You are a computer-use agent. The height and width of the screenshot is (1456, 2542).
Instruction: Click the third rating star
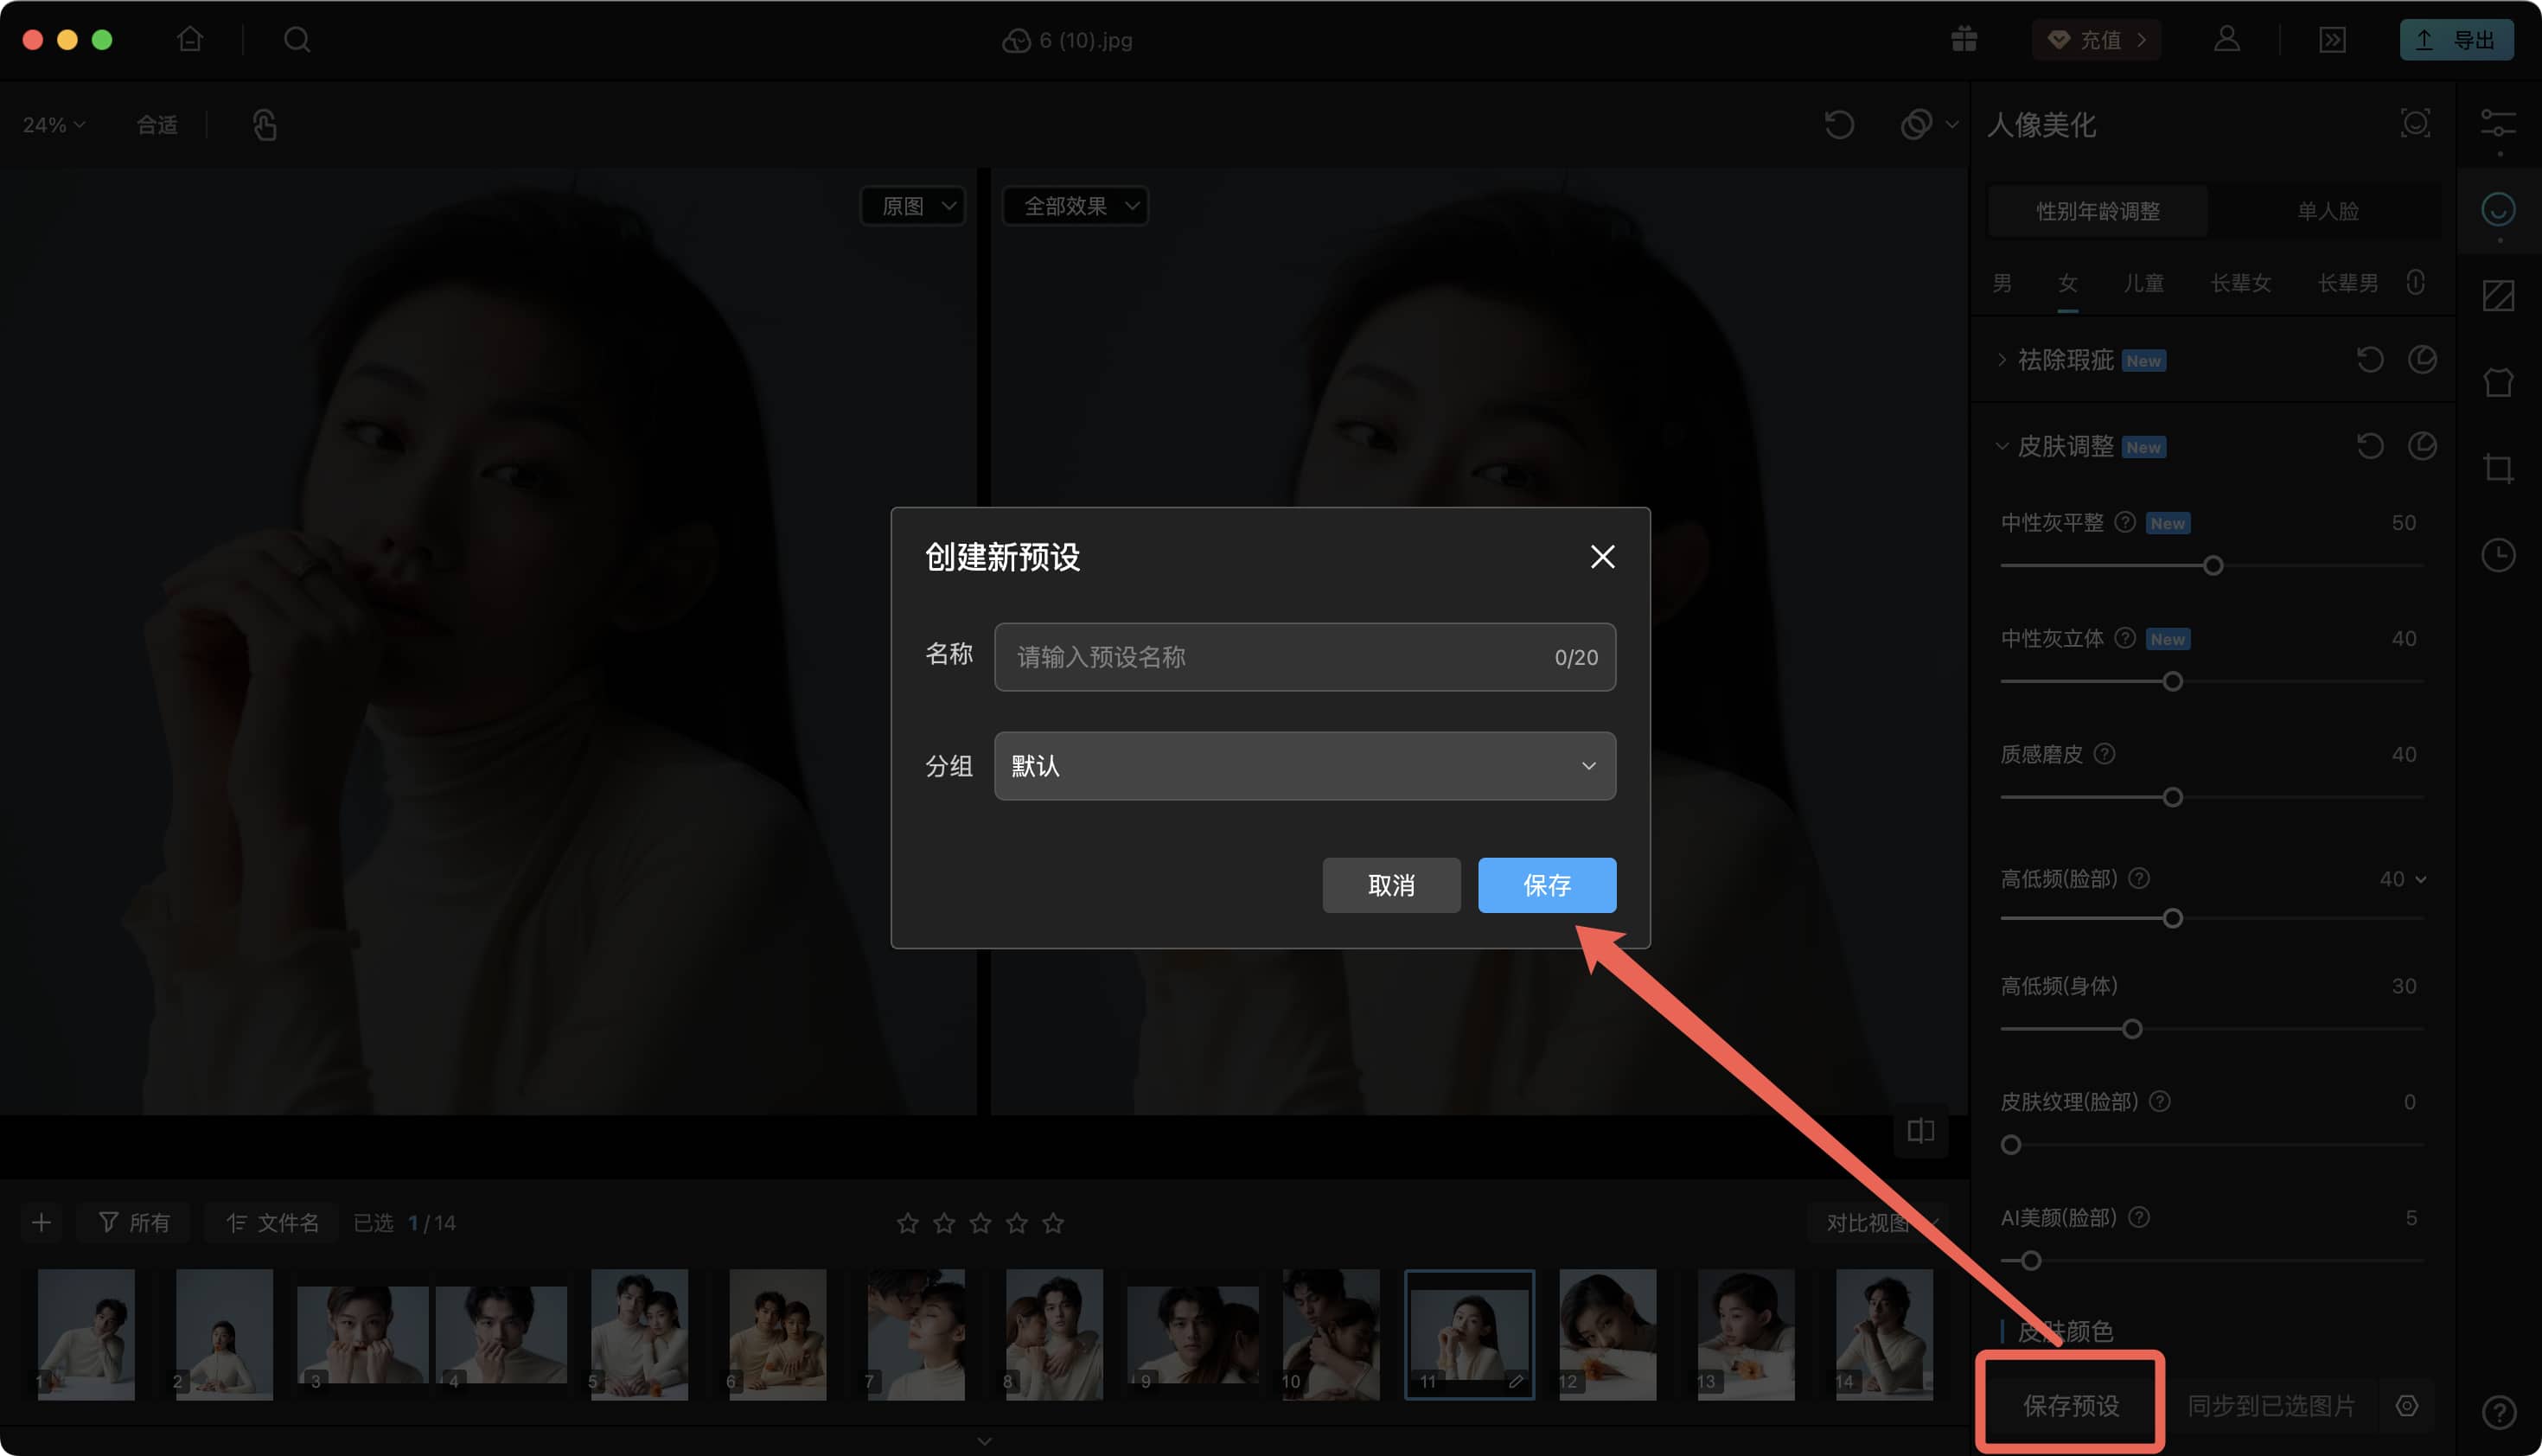[x=980, y=1222]
